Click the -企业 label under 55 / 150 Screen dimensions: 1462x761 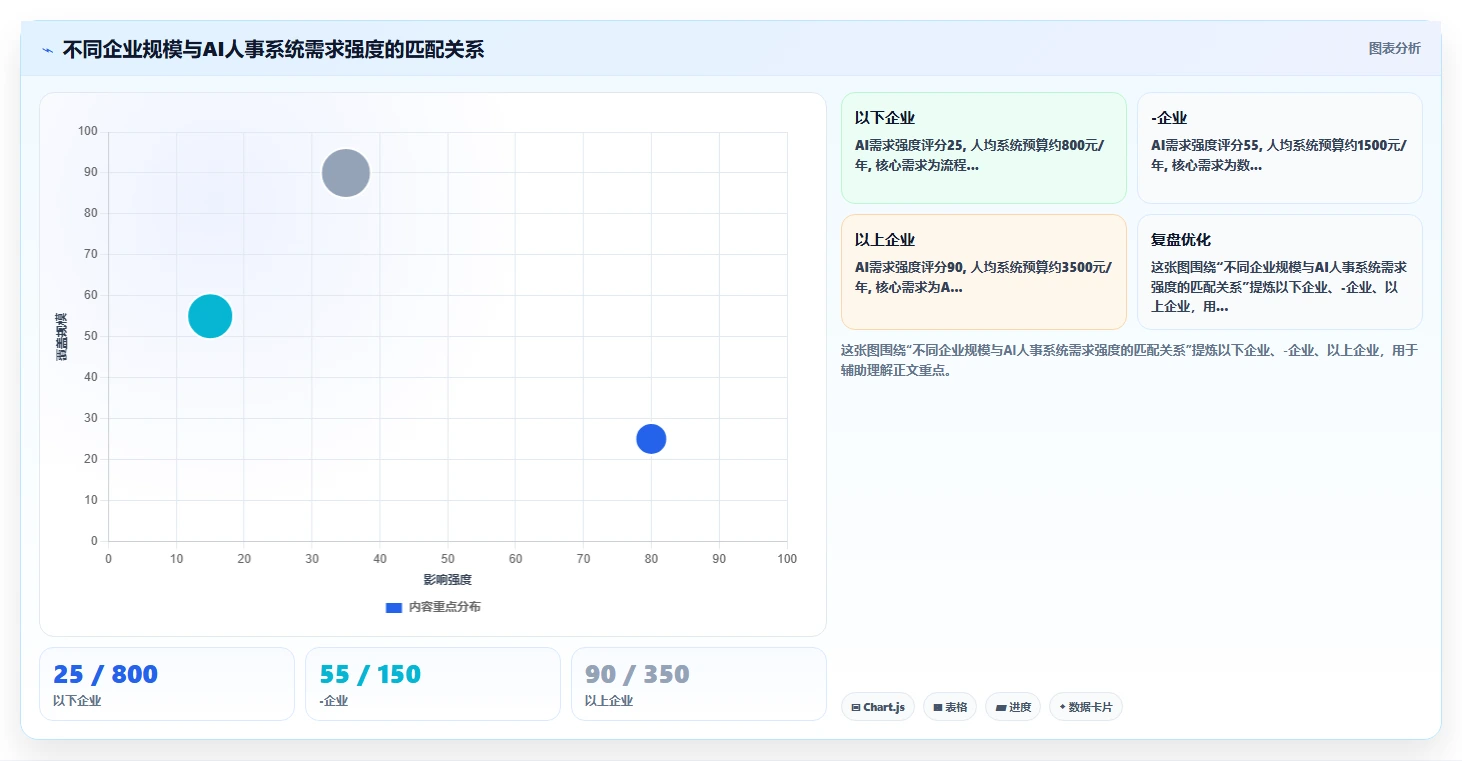334,701
